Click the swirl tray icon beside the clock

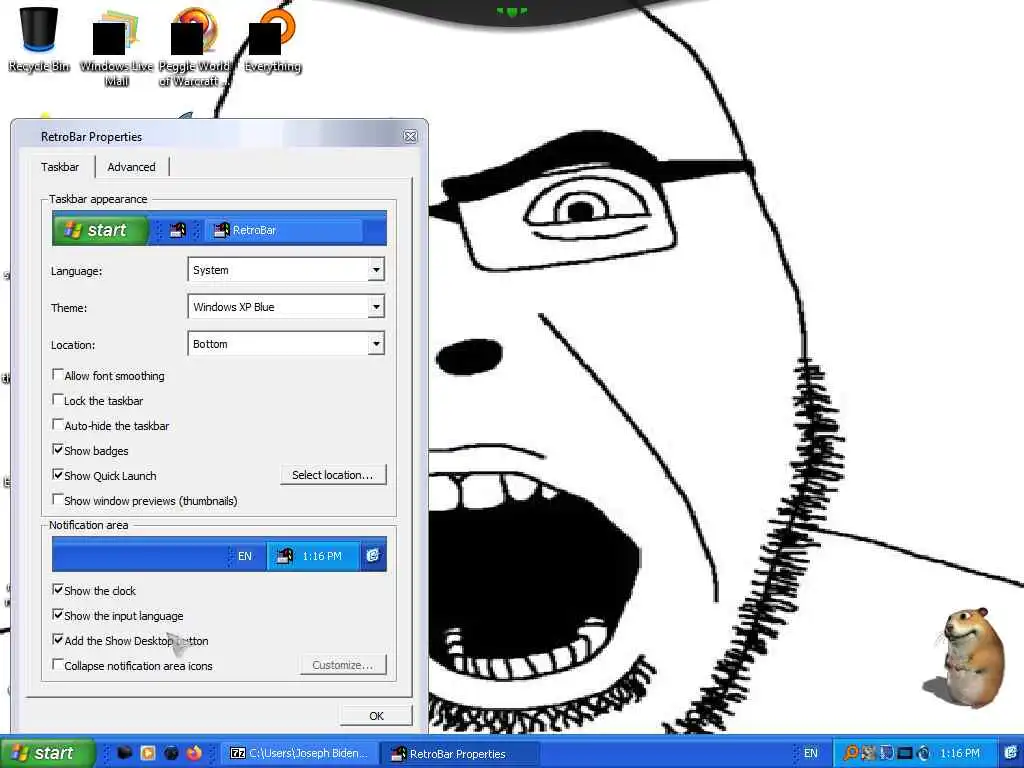pos(923,753)
